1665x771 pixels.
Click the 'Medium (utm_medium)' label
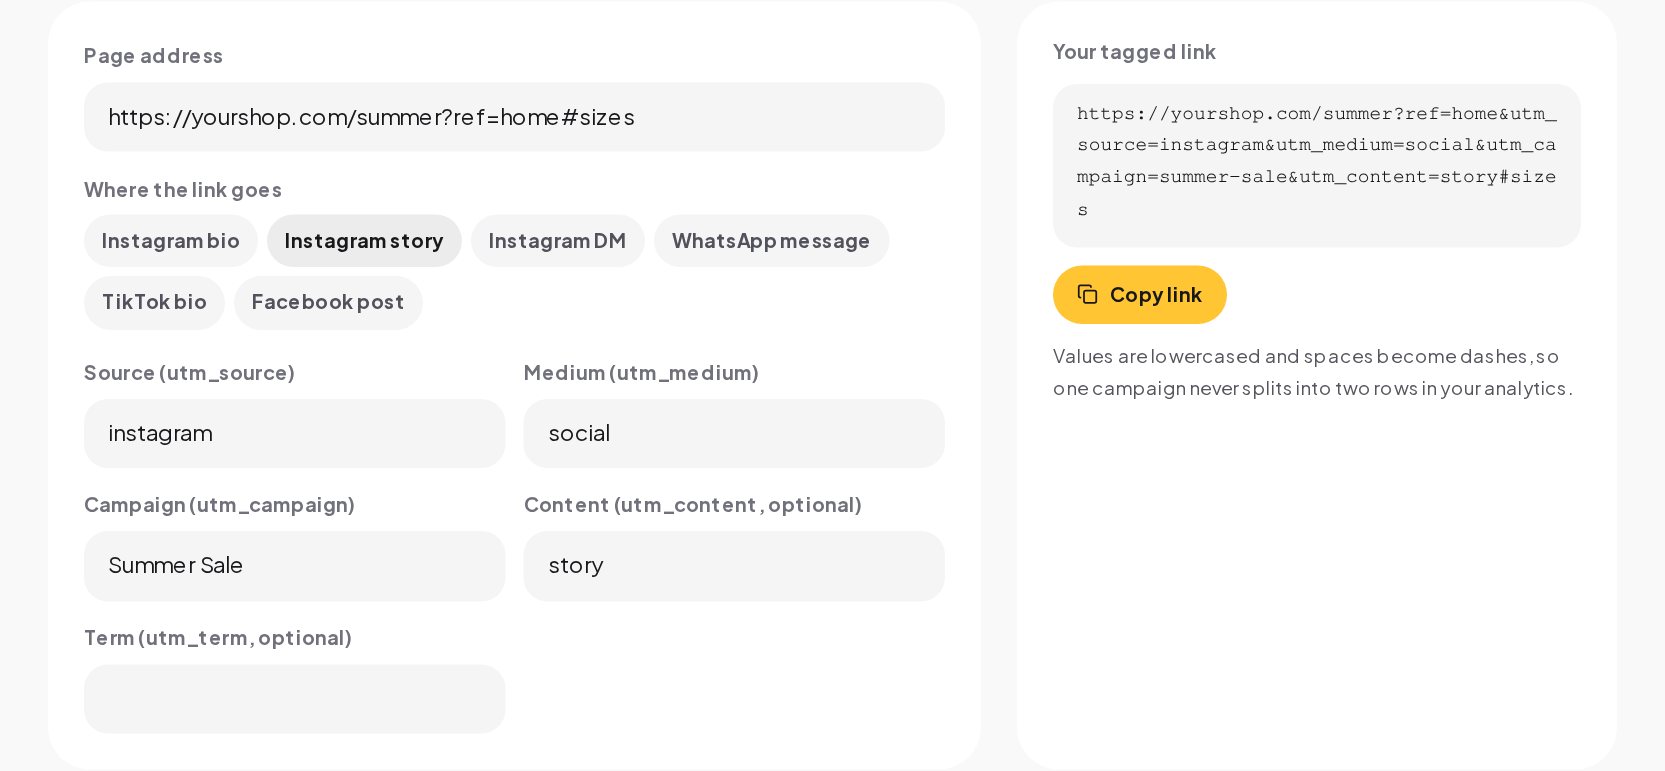[x=641, y=373]
